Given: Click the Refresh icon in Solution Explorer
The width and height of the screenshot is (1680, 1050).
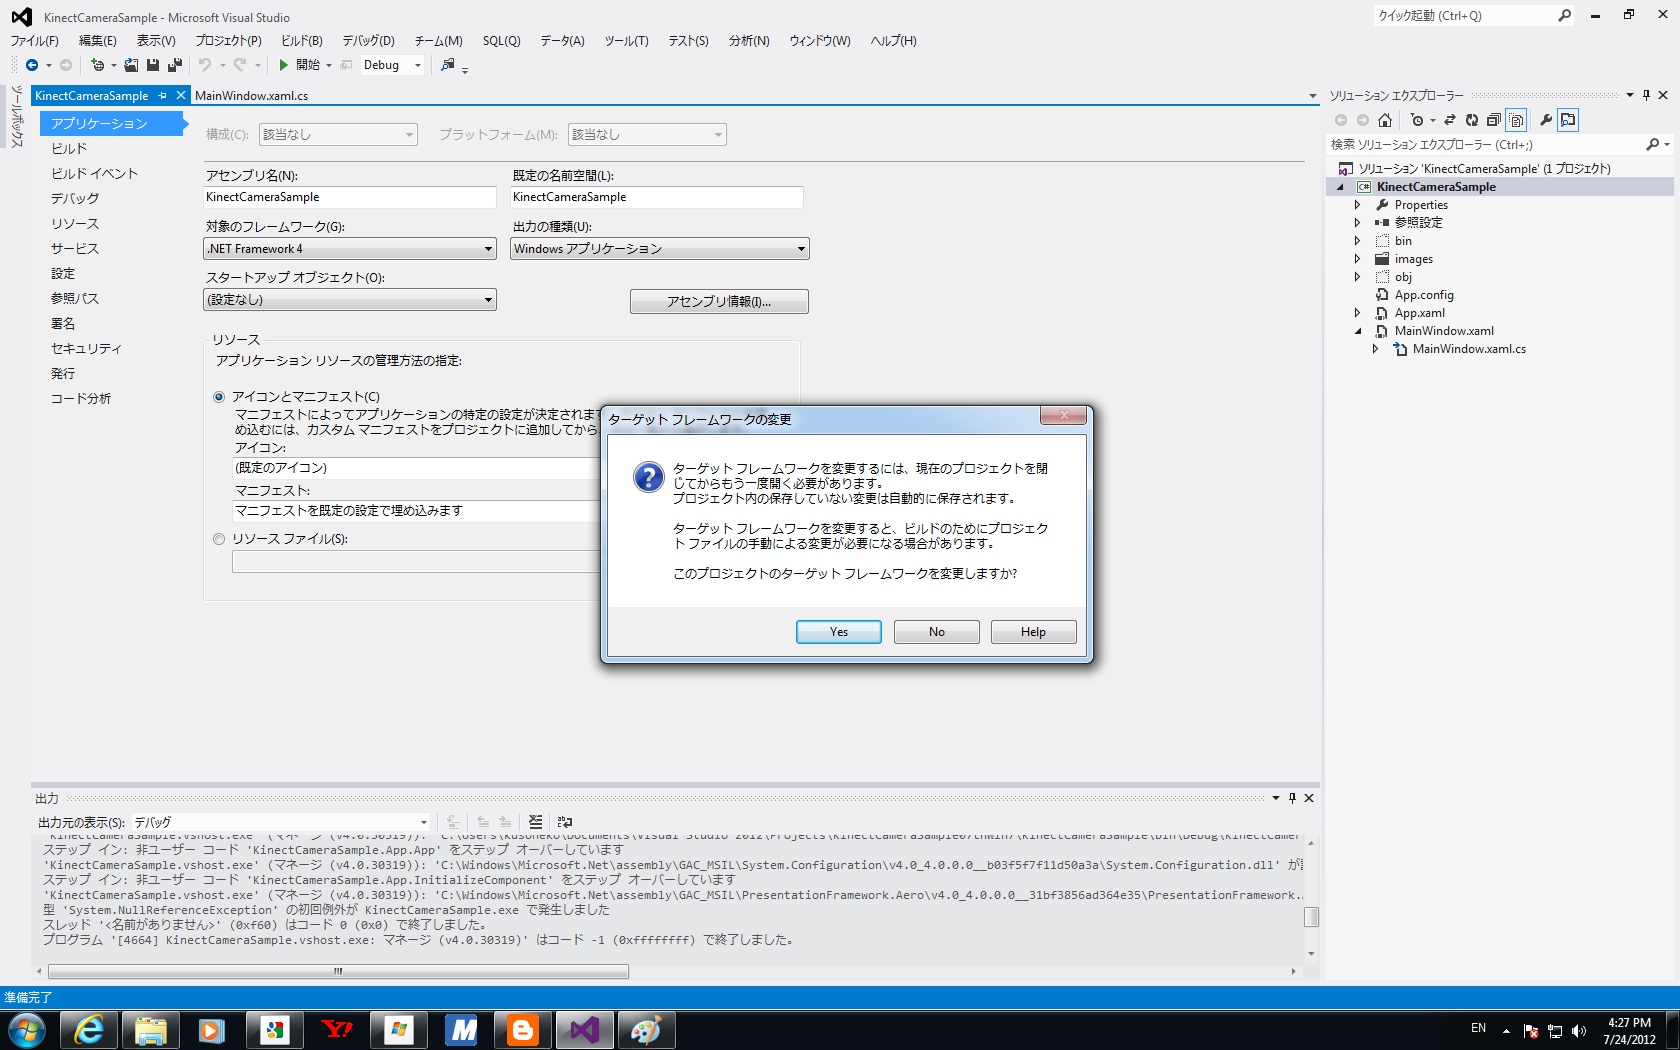Looking at the screenshot, I should [x=1472, y=120].
